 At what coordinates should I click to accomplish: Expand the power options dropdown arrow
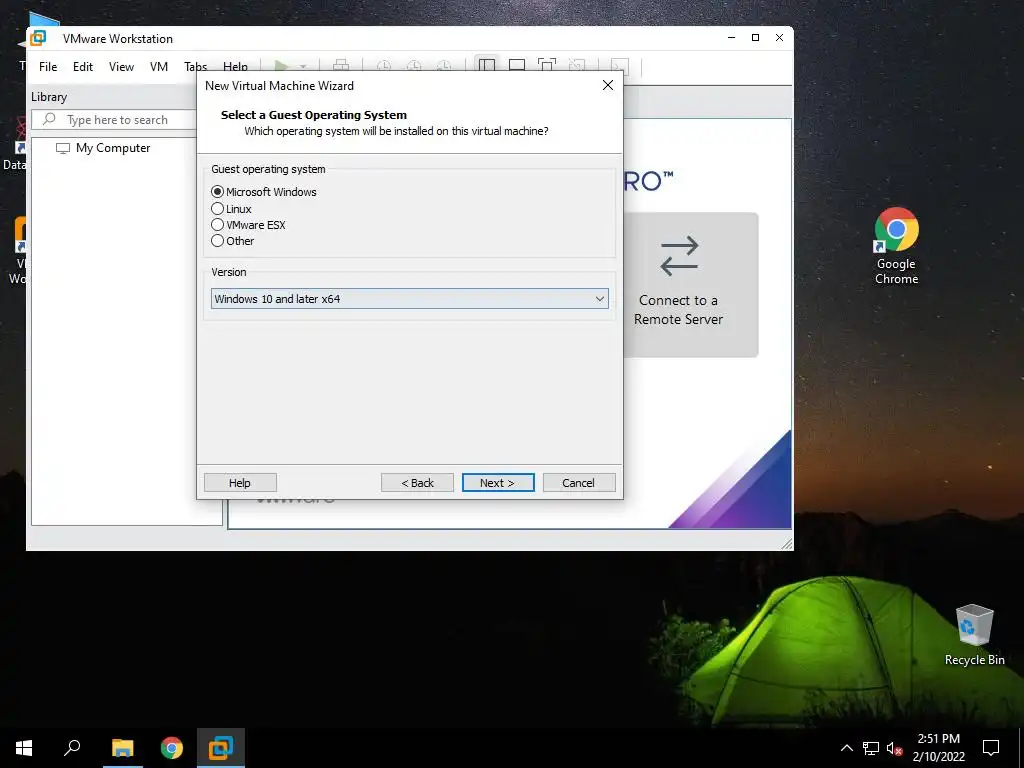pos(303,66)
